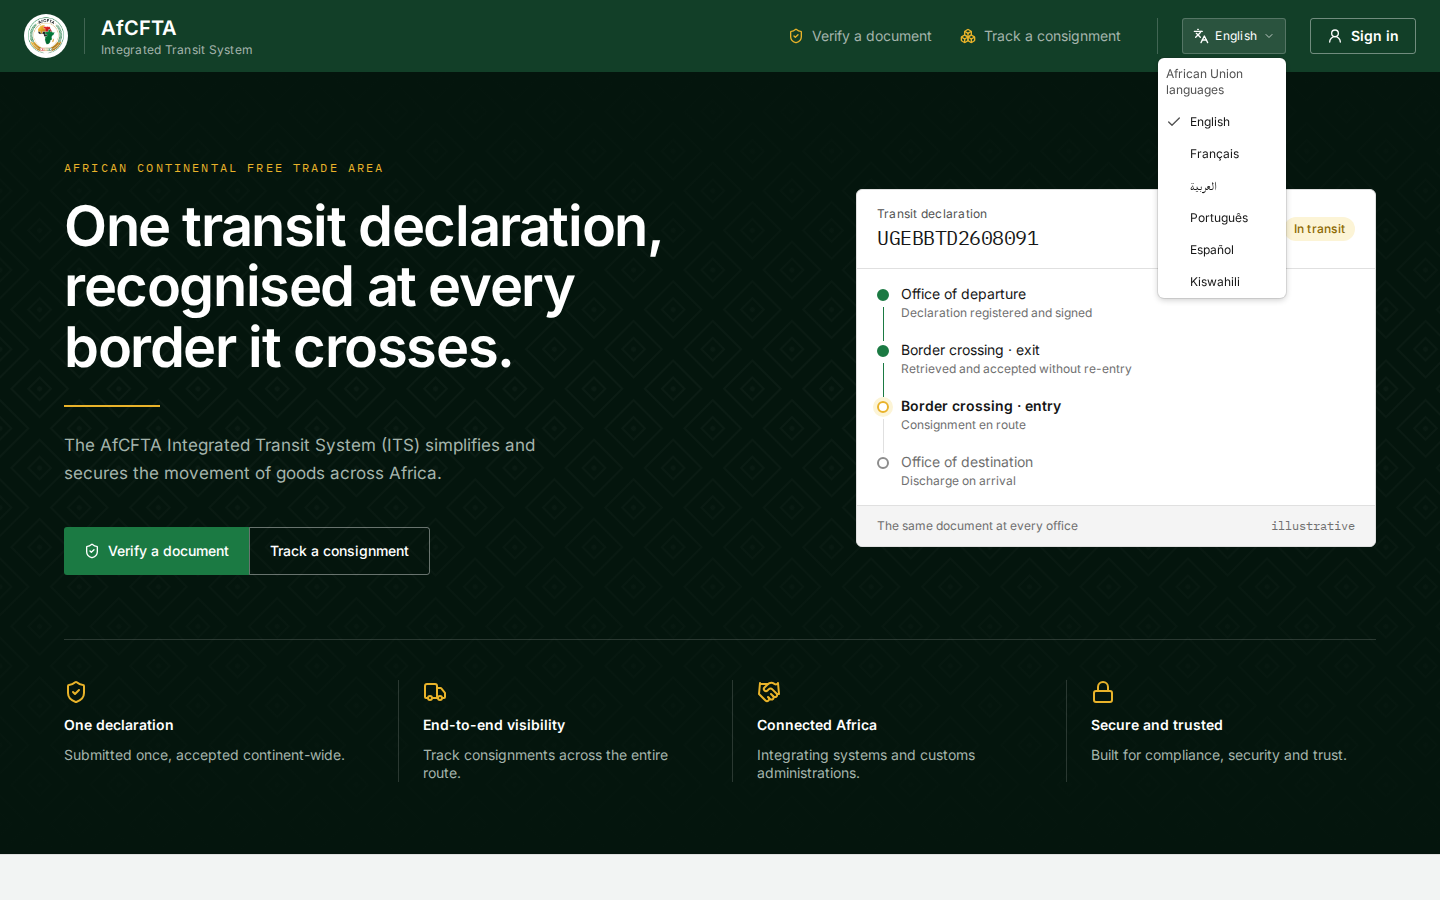Click 'Submitted once, accepted continent-wide.' description
The width and height of the screenshot is (1440, 900).
tap(204, 755)
